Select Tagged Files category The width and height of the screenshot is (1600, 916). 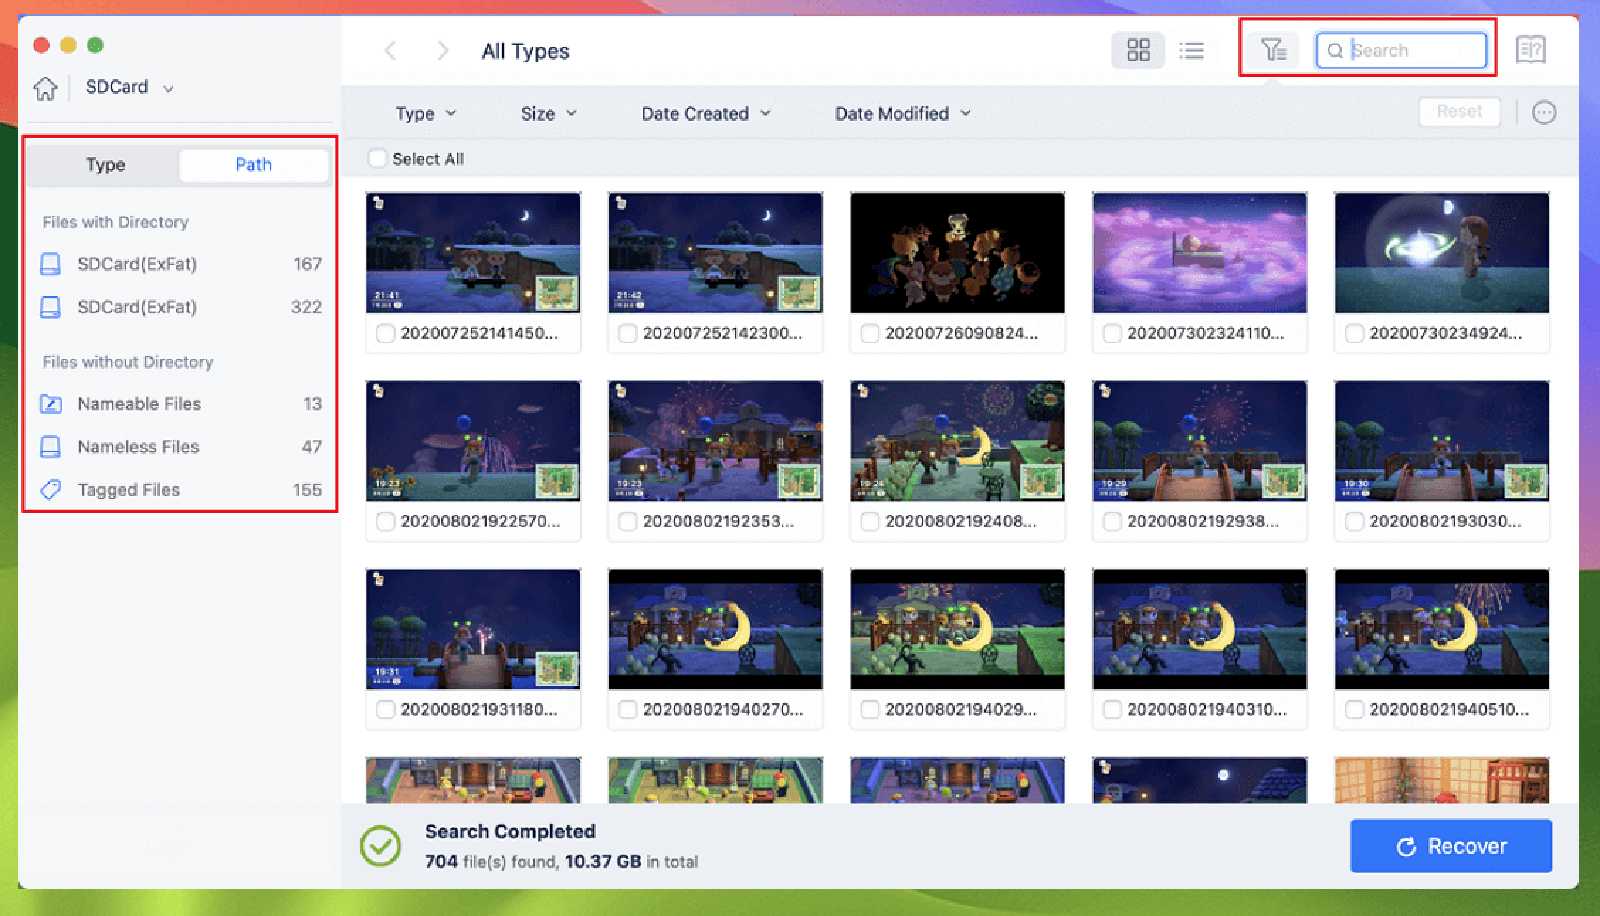(x=180, y=490)
